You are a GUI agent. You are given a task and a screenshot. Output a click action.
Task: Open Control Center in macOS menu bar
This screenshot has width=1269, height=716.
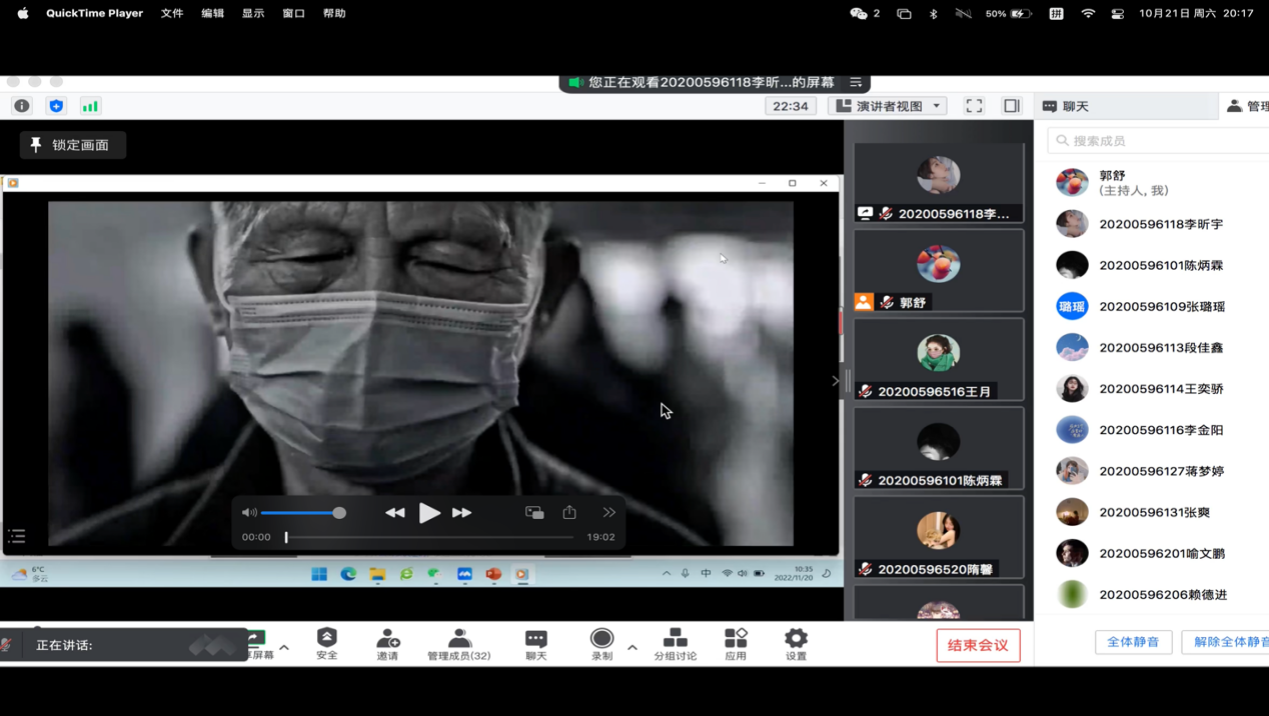tap(1118, 13)
